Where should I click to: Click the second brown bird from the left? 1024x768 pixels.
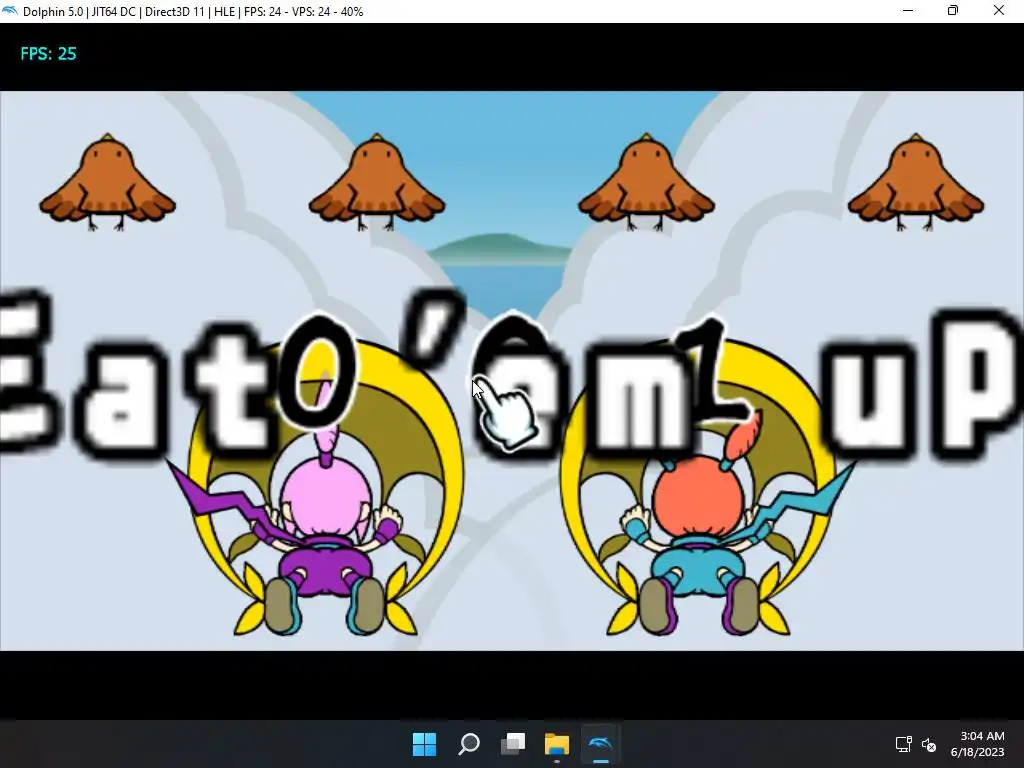[x=377, y=182]
